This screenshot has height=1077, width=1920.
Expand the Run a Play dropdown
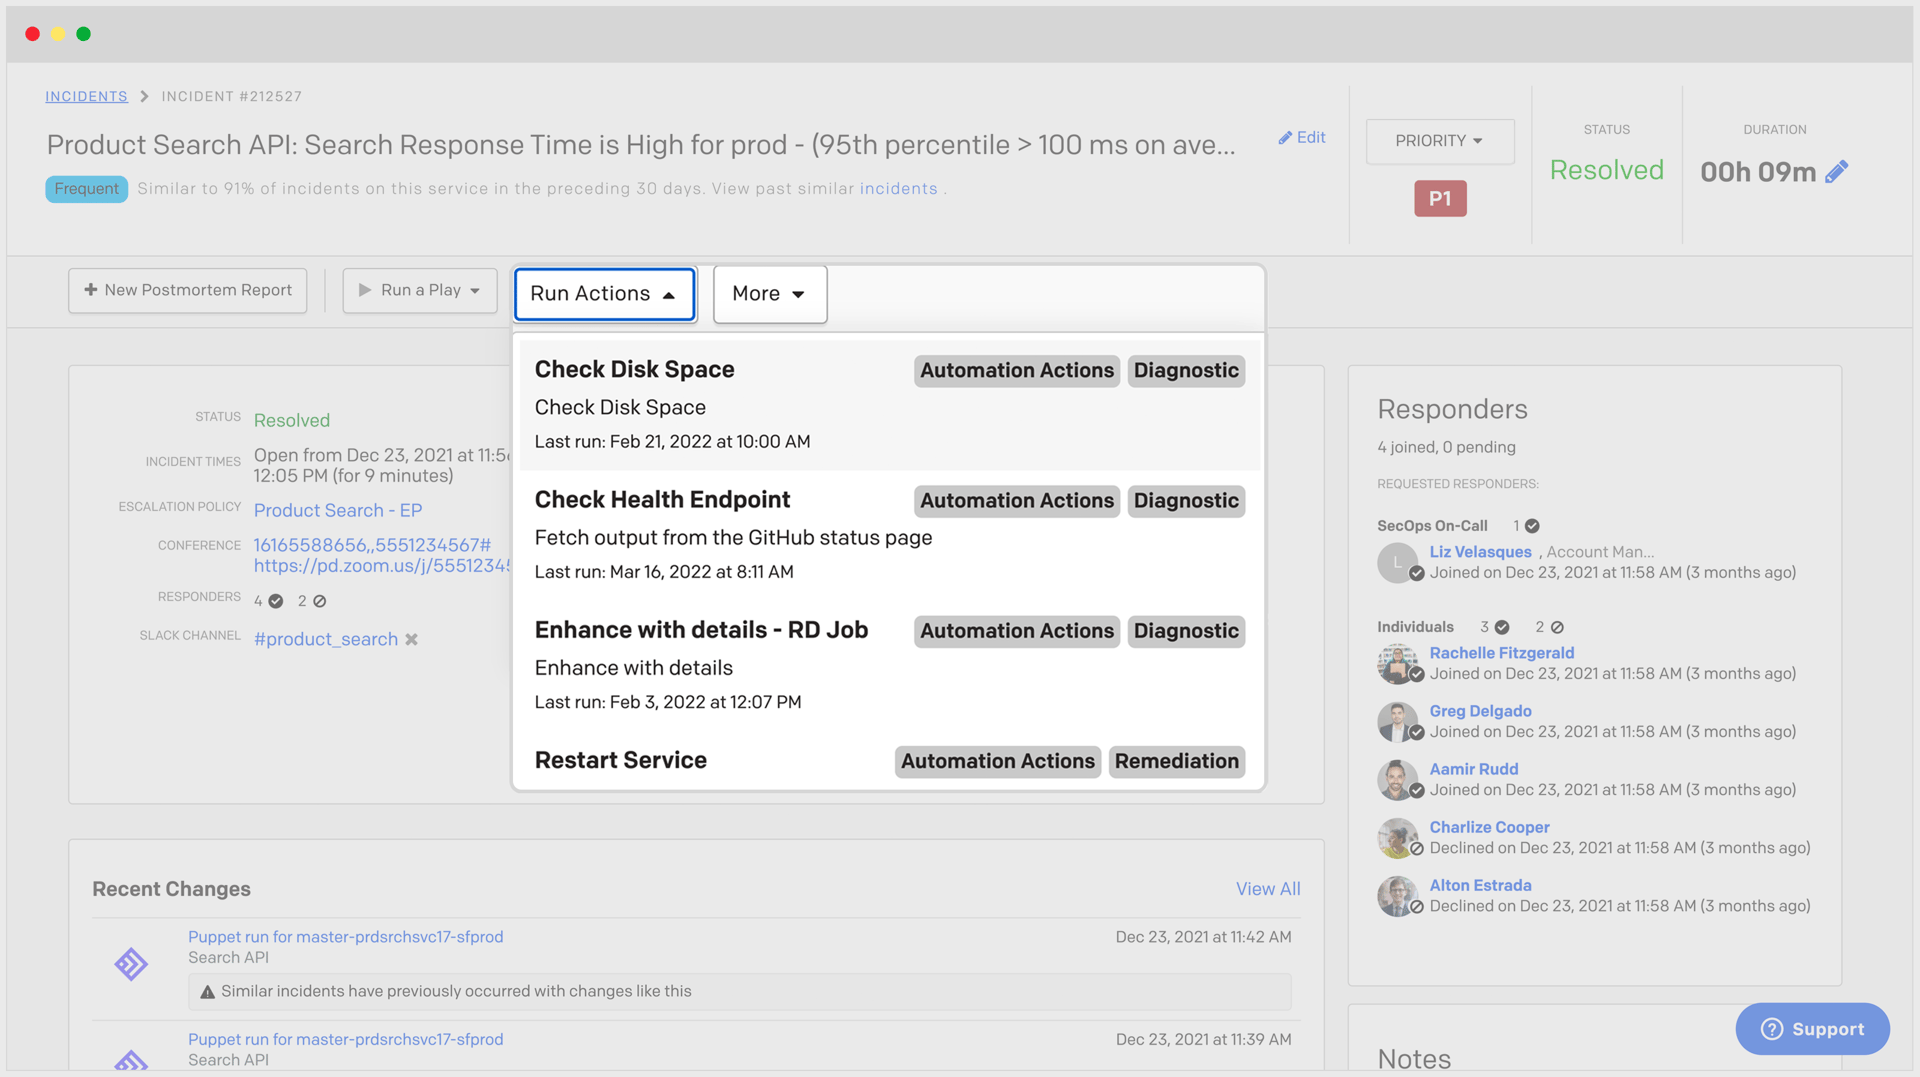[419, 290]
